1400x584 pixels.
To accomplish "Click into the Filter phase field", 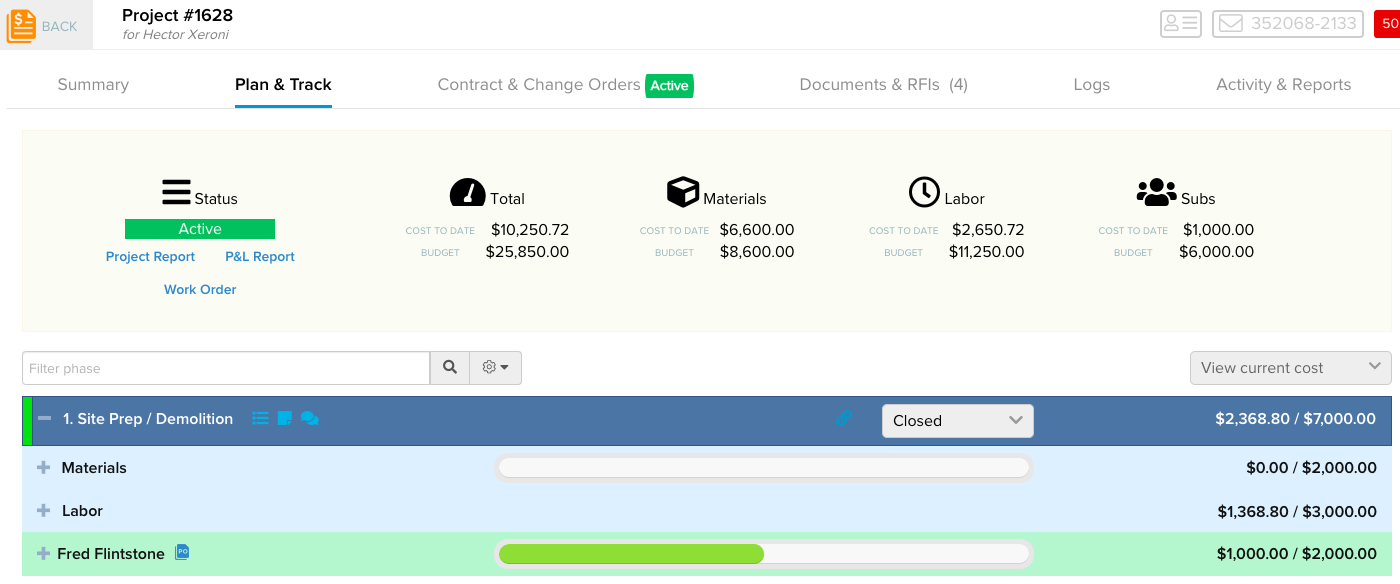I will pyautogui.click(x=226, y=368).
